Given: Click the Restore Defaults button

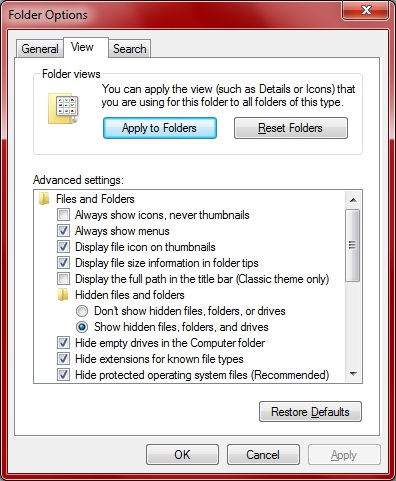Looking at the screenshot, I should [x=310, y=412].
